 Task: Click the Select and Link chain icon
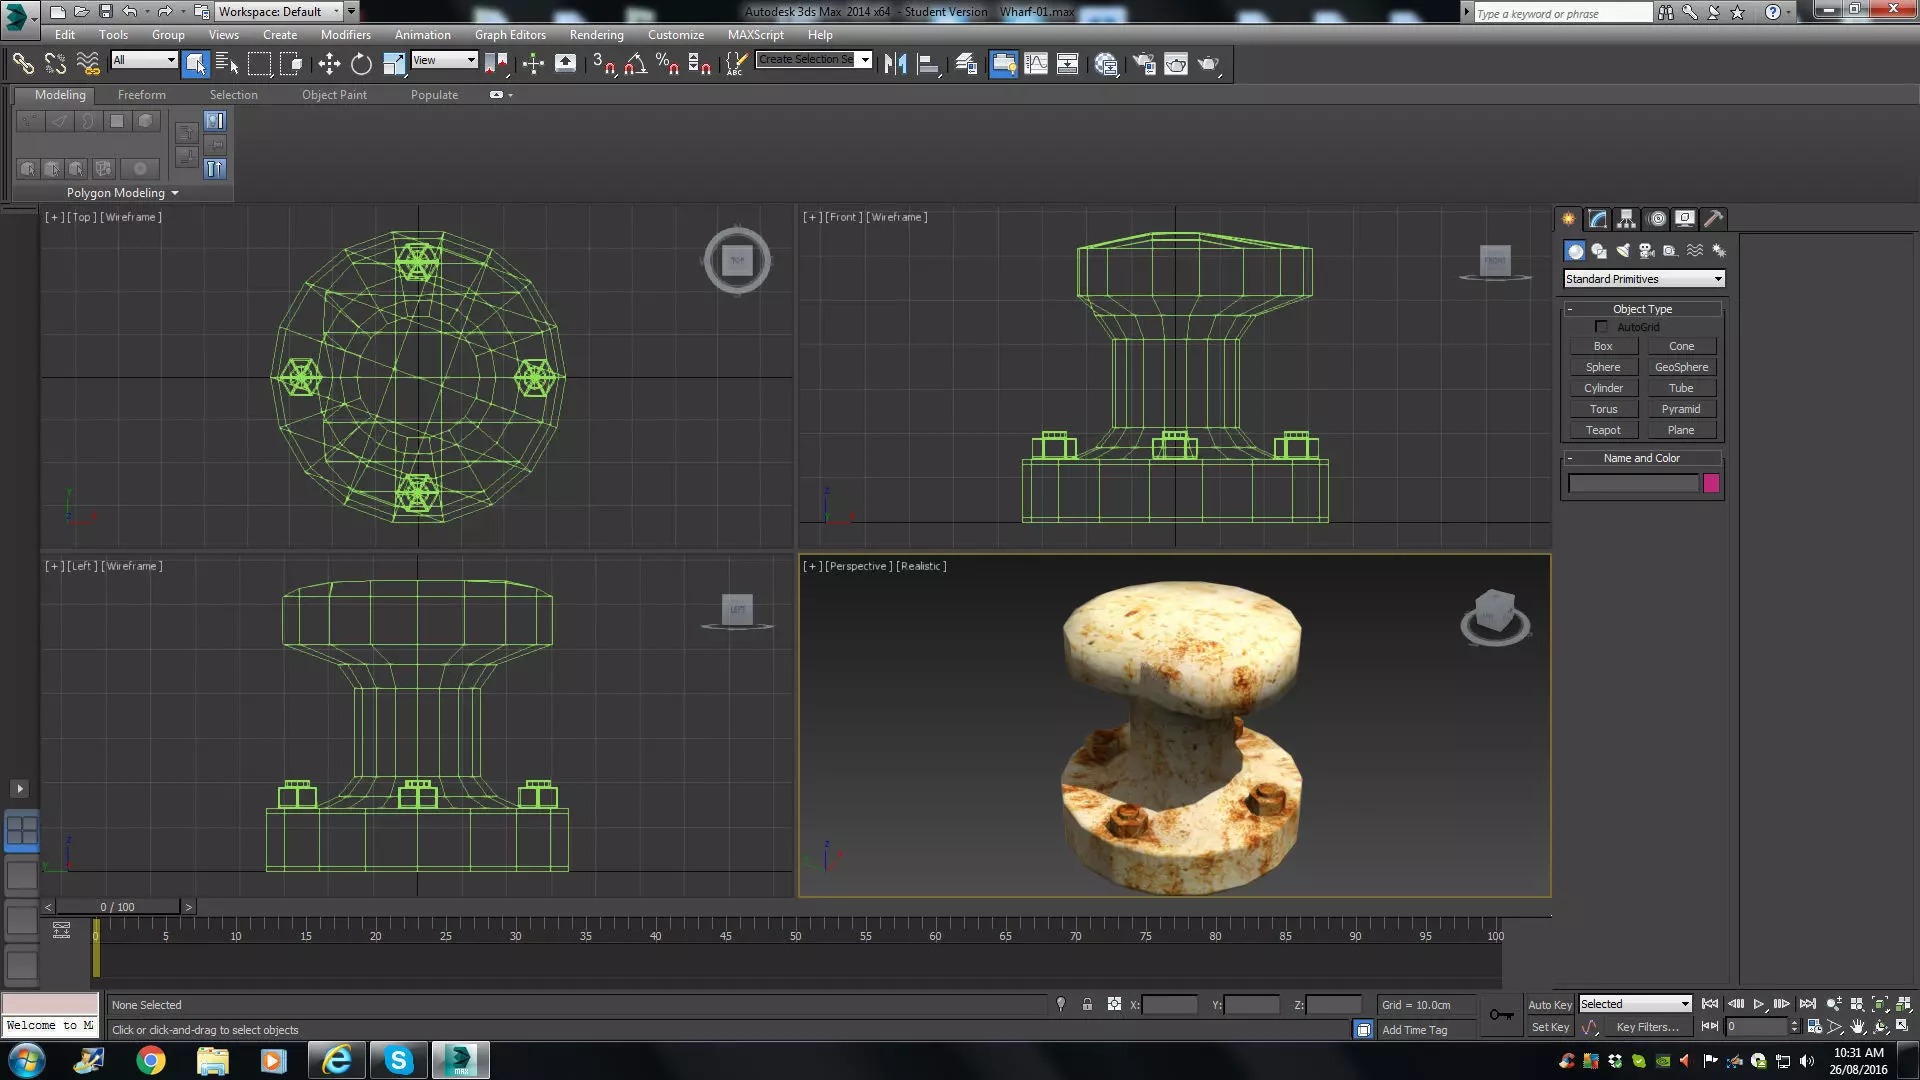pos(23,64)
